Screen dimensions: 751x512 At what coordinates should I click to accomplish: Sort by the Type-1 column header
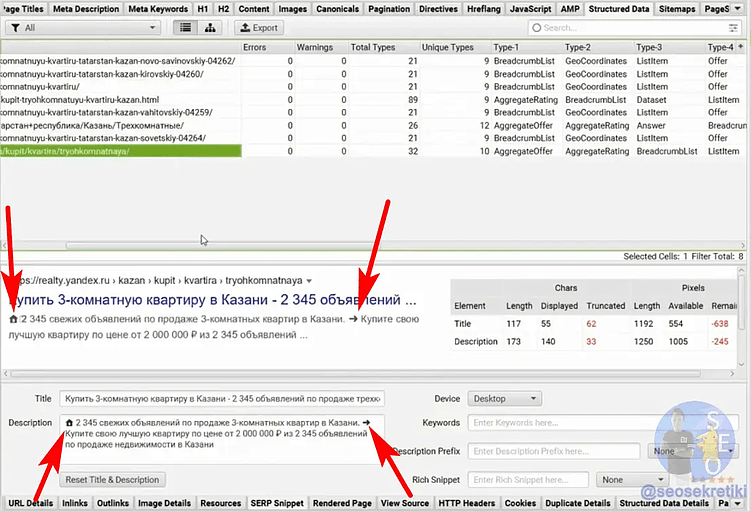coord(527,47)
